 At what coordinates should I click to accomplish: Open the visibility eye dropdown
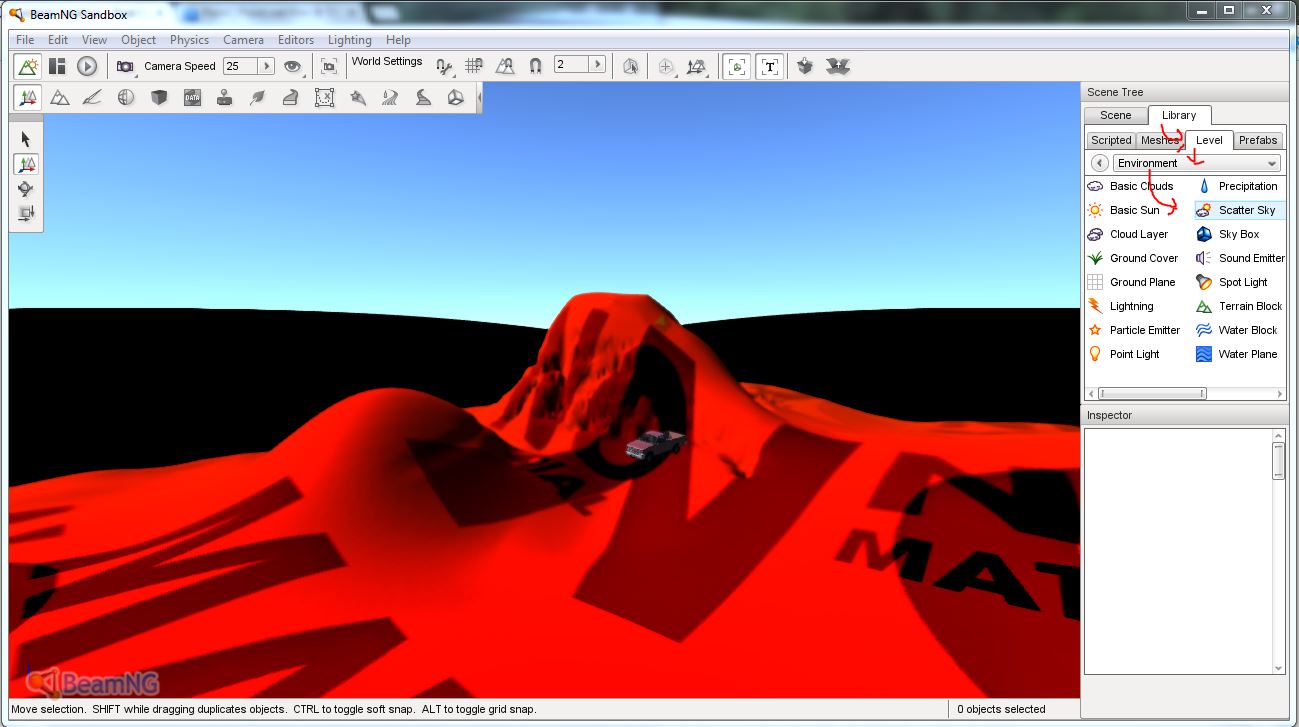point(293,66)
